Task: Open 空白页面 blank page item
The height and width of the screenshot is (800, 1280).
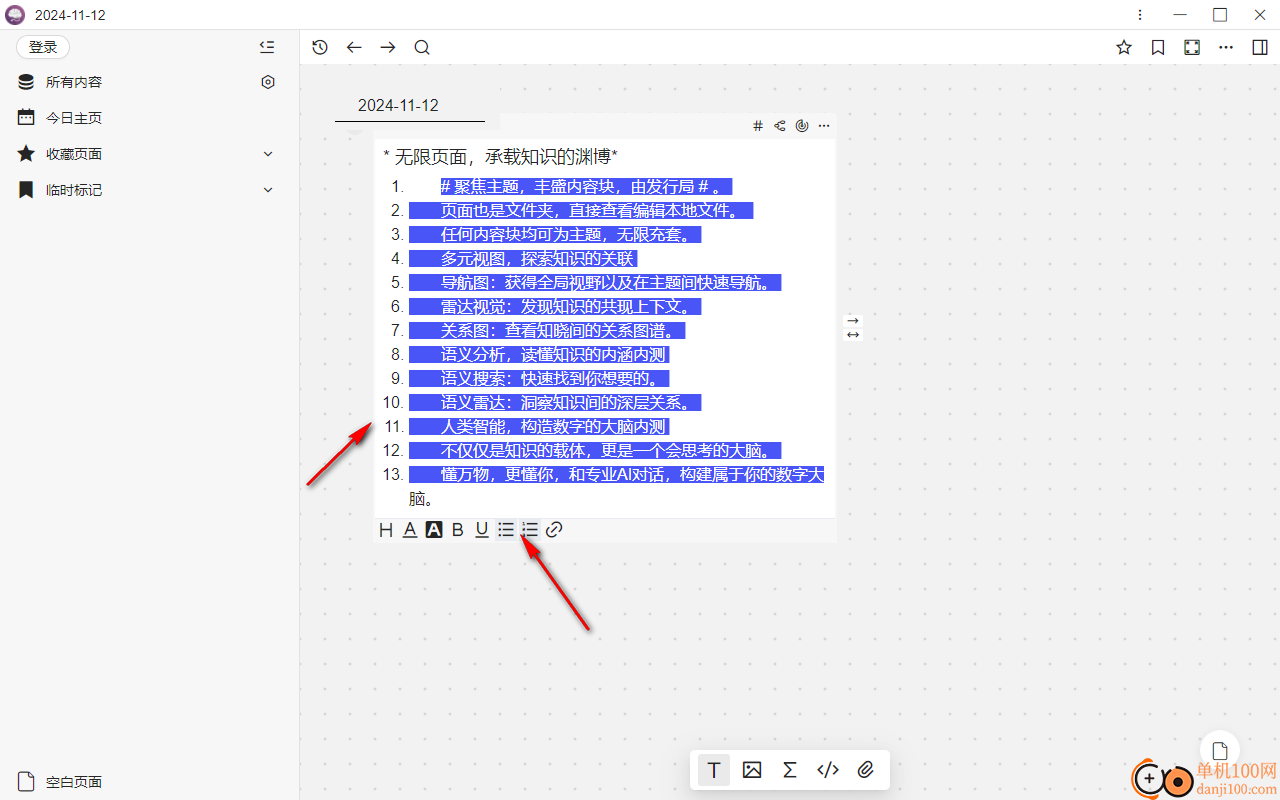Action: pos(74,782)
